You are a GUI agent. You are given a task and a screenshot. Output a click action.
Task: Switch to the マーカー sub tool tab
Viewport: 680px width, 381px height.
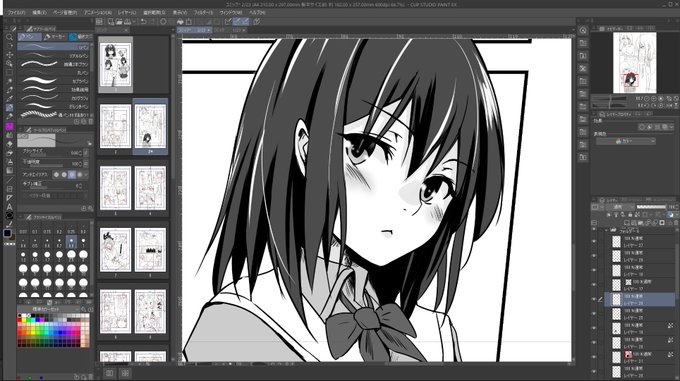pos(55,37)
